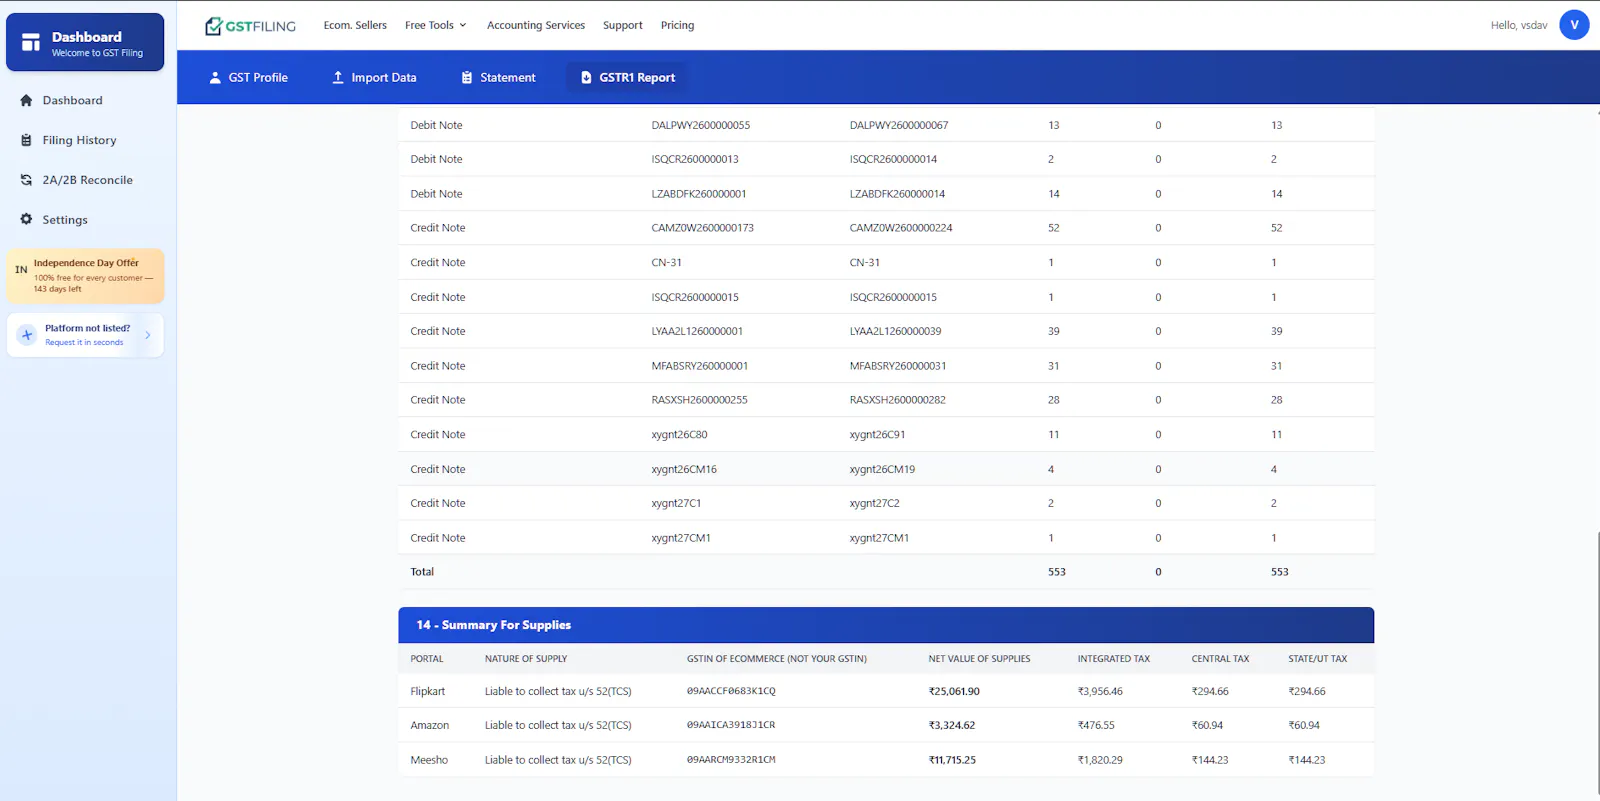Expand the Free Tools dropdown

click(436, 25)
